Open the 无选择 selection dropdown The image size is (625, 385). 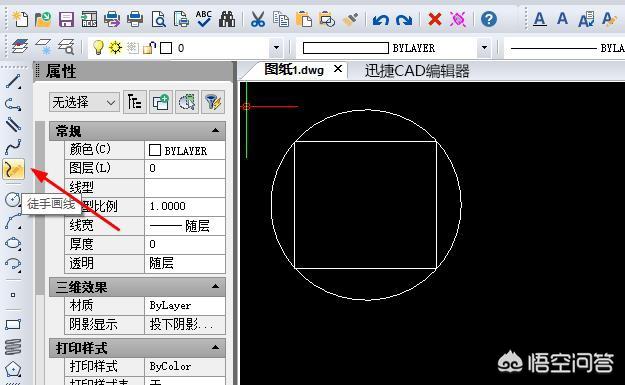(84, 102)
